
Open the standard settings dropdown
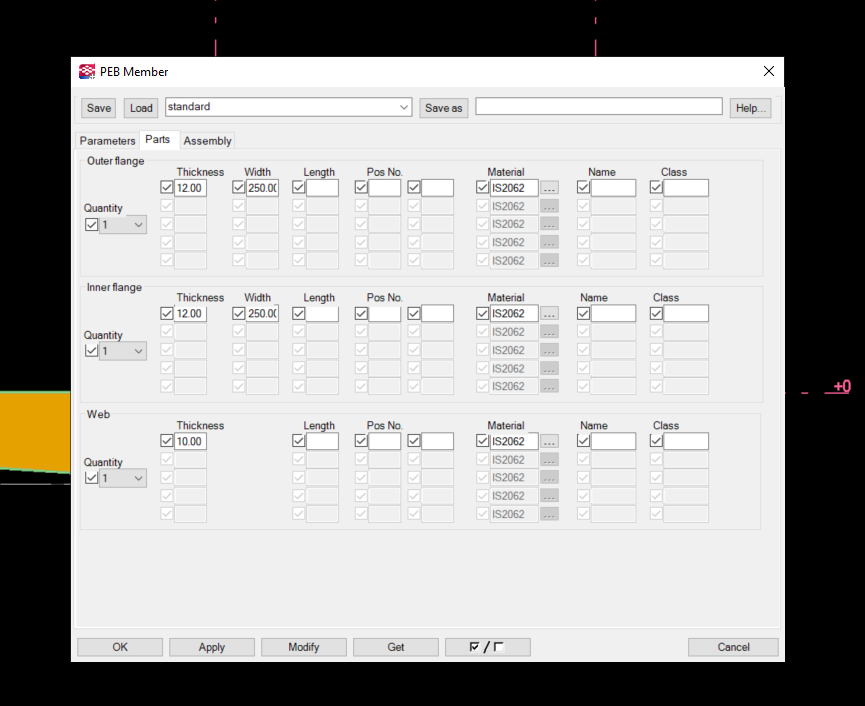click(x=404, y=107)
